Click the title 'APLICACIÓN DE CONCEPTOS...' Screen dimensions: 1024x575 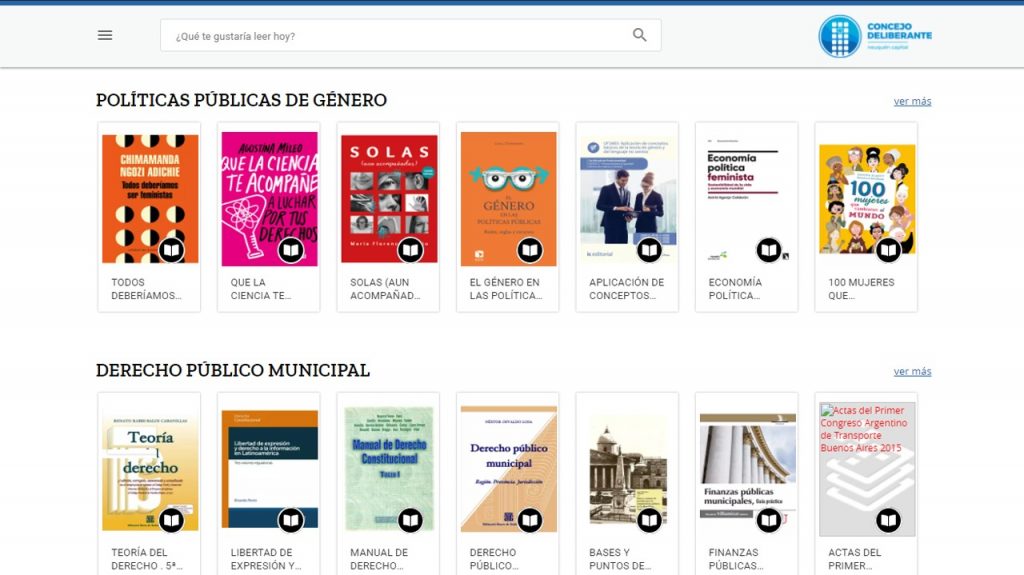tap(626, 289)
